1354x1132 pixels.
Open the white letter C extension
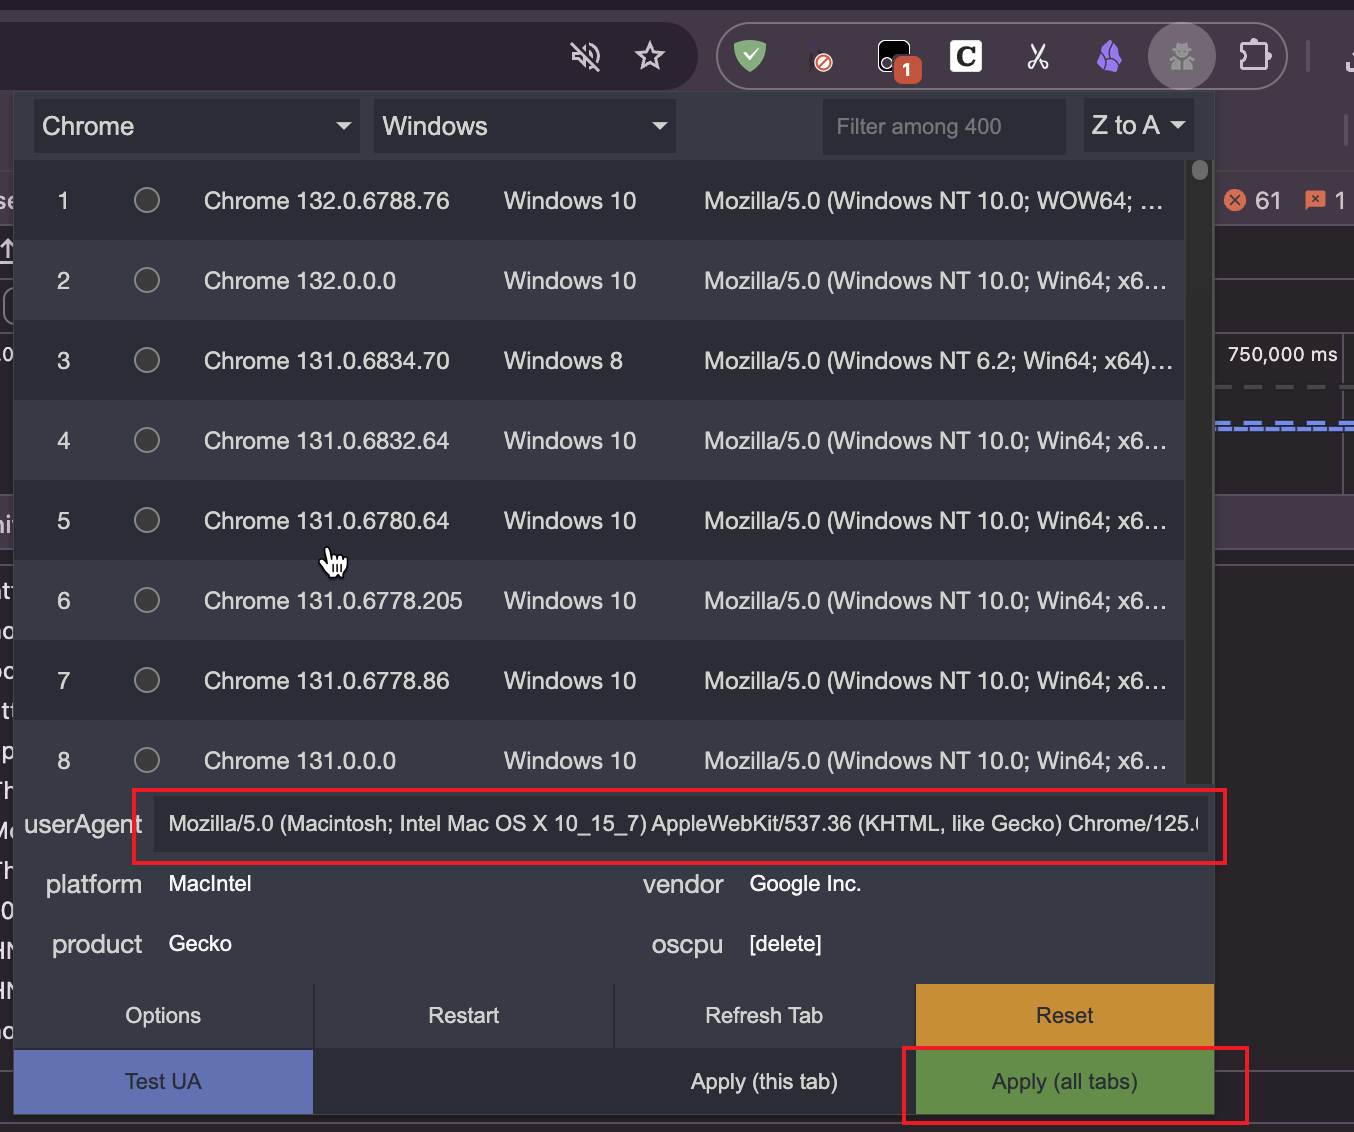coord(966,57)
